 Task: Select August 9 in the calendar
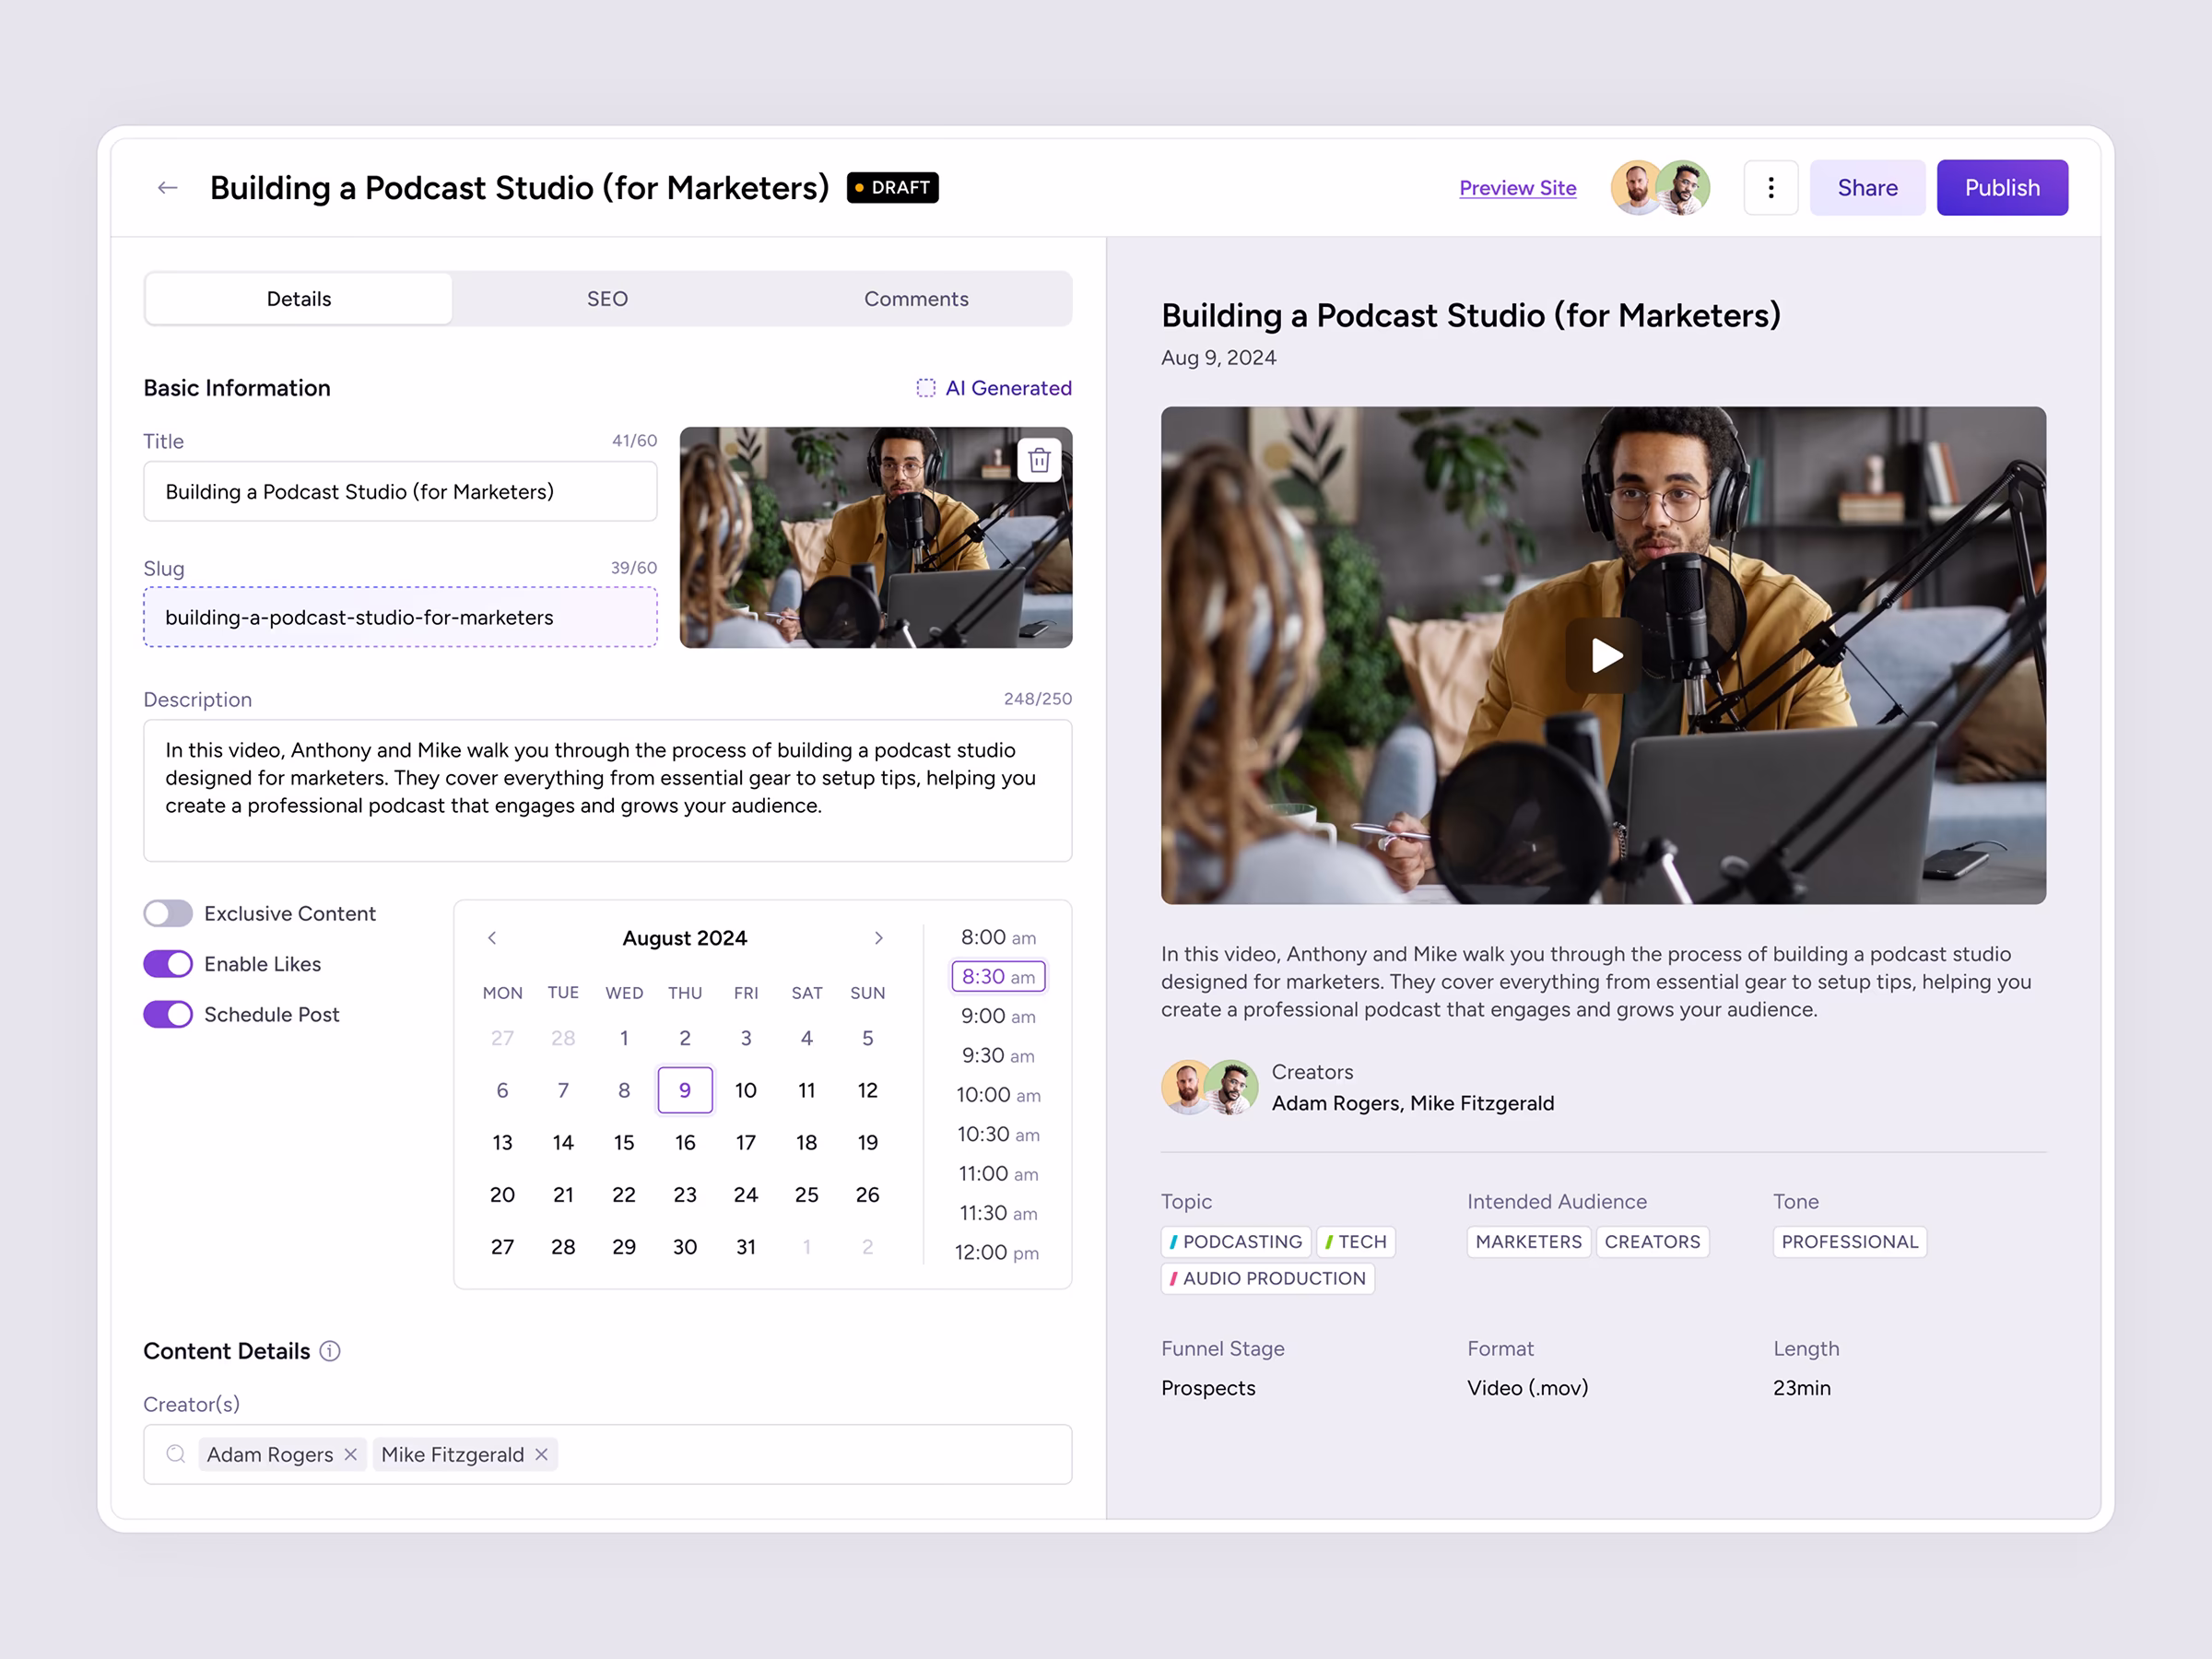click(x=685, y=1090)
